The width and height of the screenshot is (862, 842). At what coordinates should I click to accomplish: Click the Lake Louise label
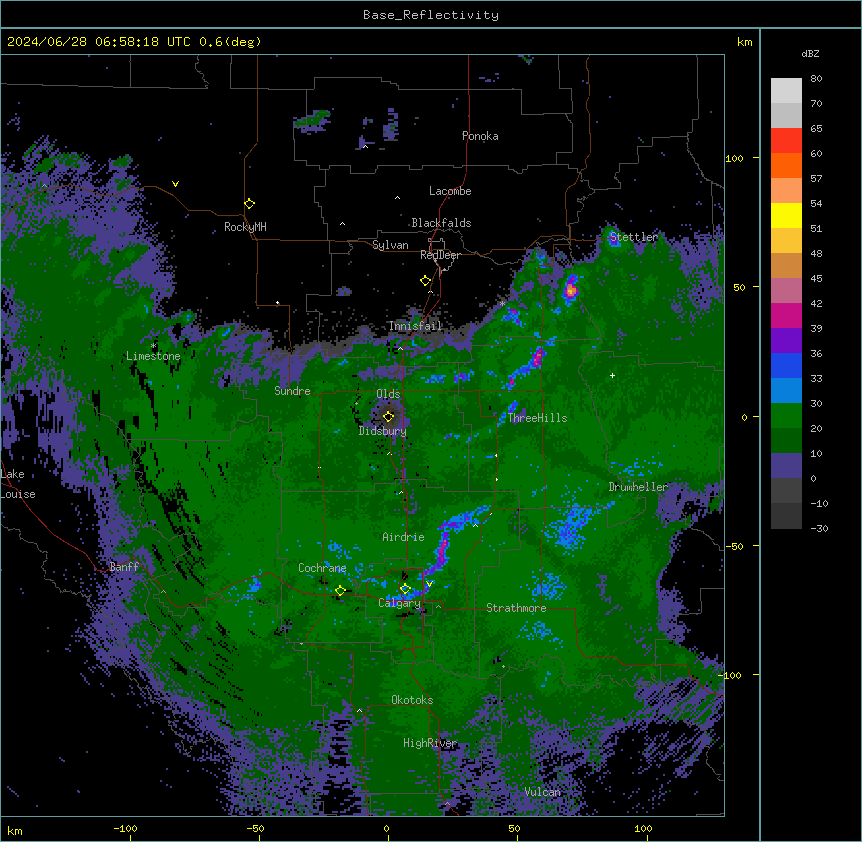click(x=18, y=484)
